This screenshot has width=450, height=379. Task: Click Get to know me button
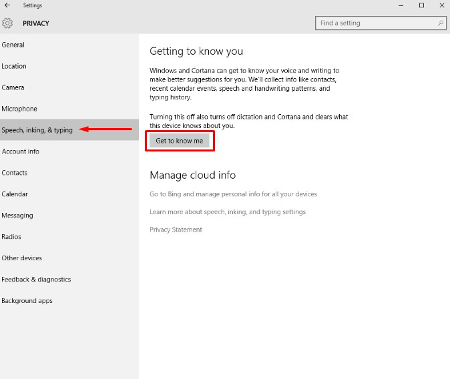(x=179, y=141)
